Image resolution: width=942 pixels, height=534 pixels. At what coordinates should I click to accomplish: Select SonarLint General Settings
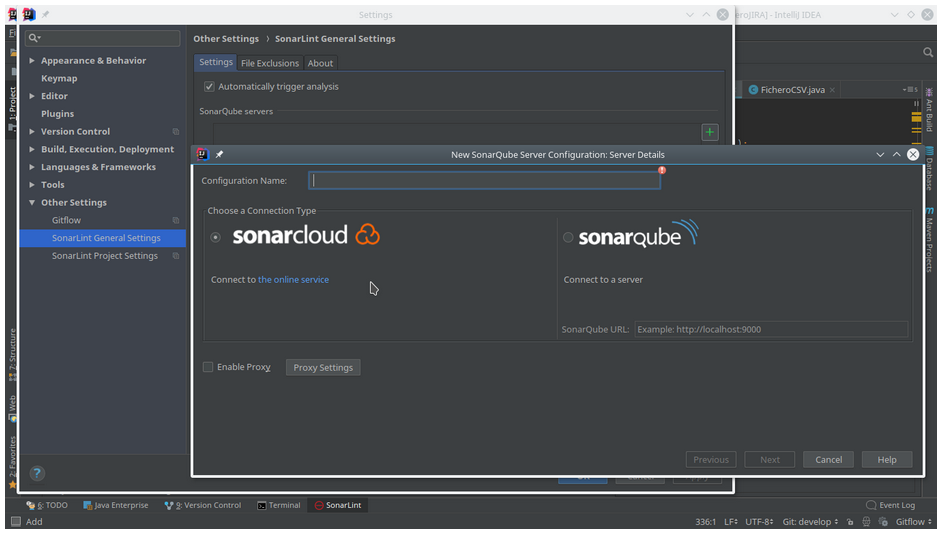point(103,238)
